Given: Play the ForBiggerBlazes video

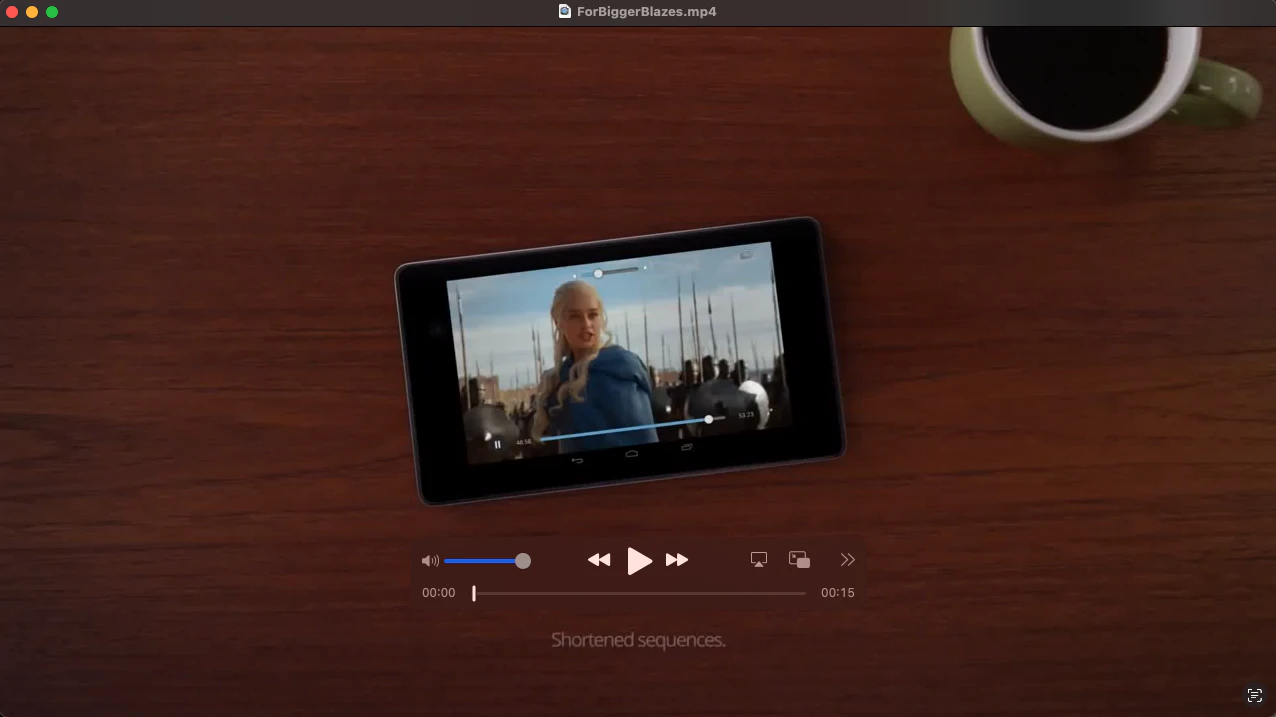Looking at the screenshot, I should [x=639, y=560].
